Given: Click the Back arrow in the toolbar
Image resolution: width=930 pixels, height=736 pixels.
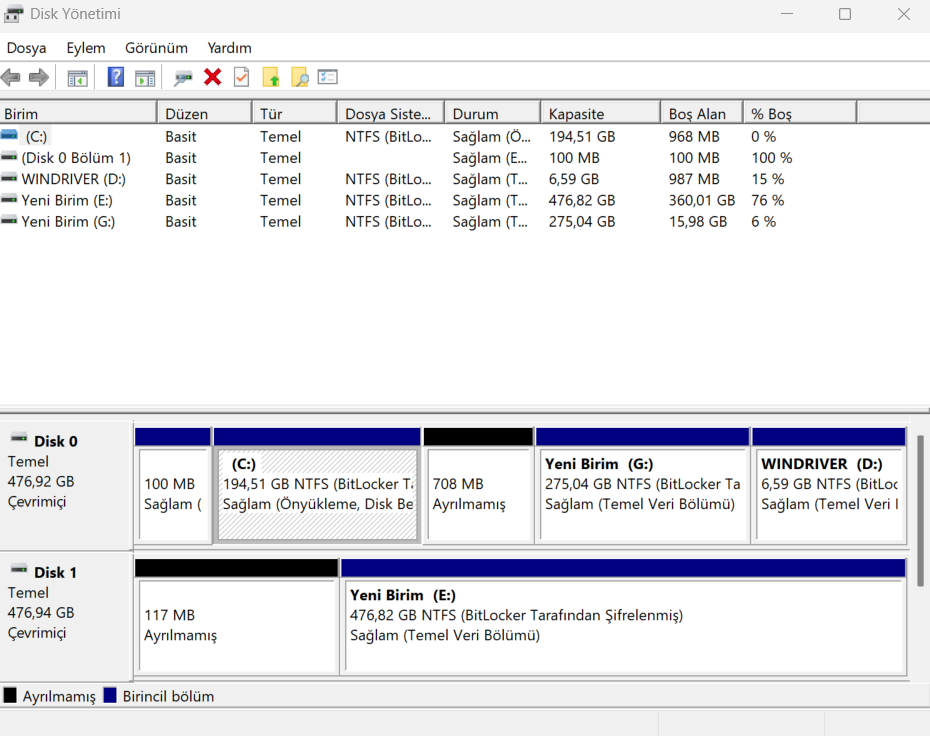Looking at the screenshot, I should click(x=11, y=77).
